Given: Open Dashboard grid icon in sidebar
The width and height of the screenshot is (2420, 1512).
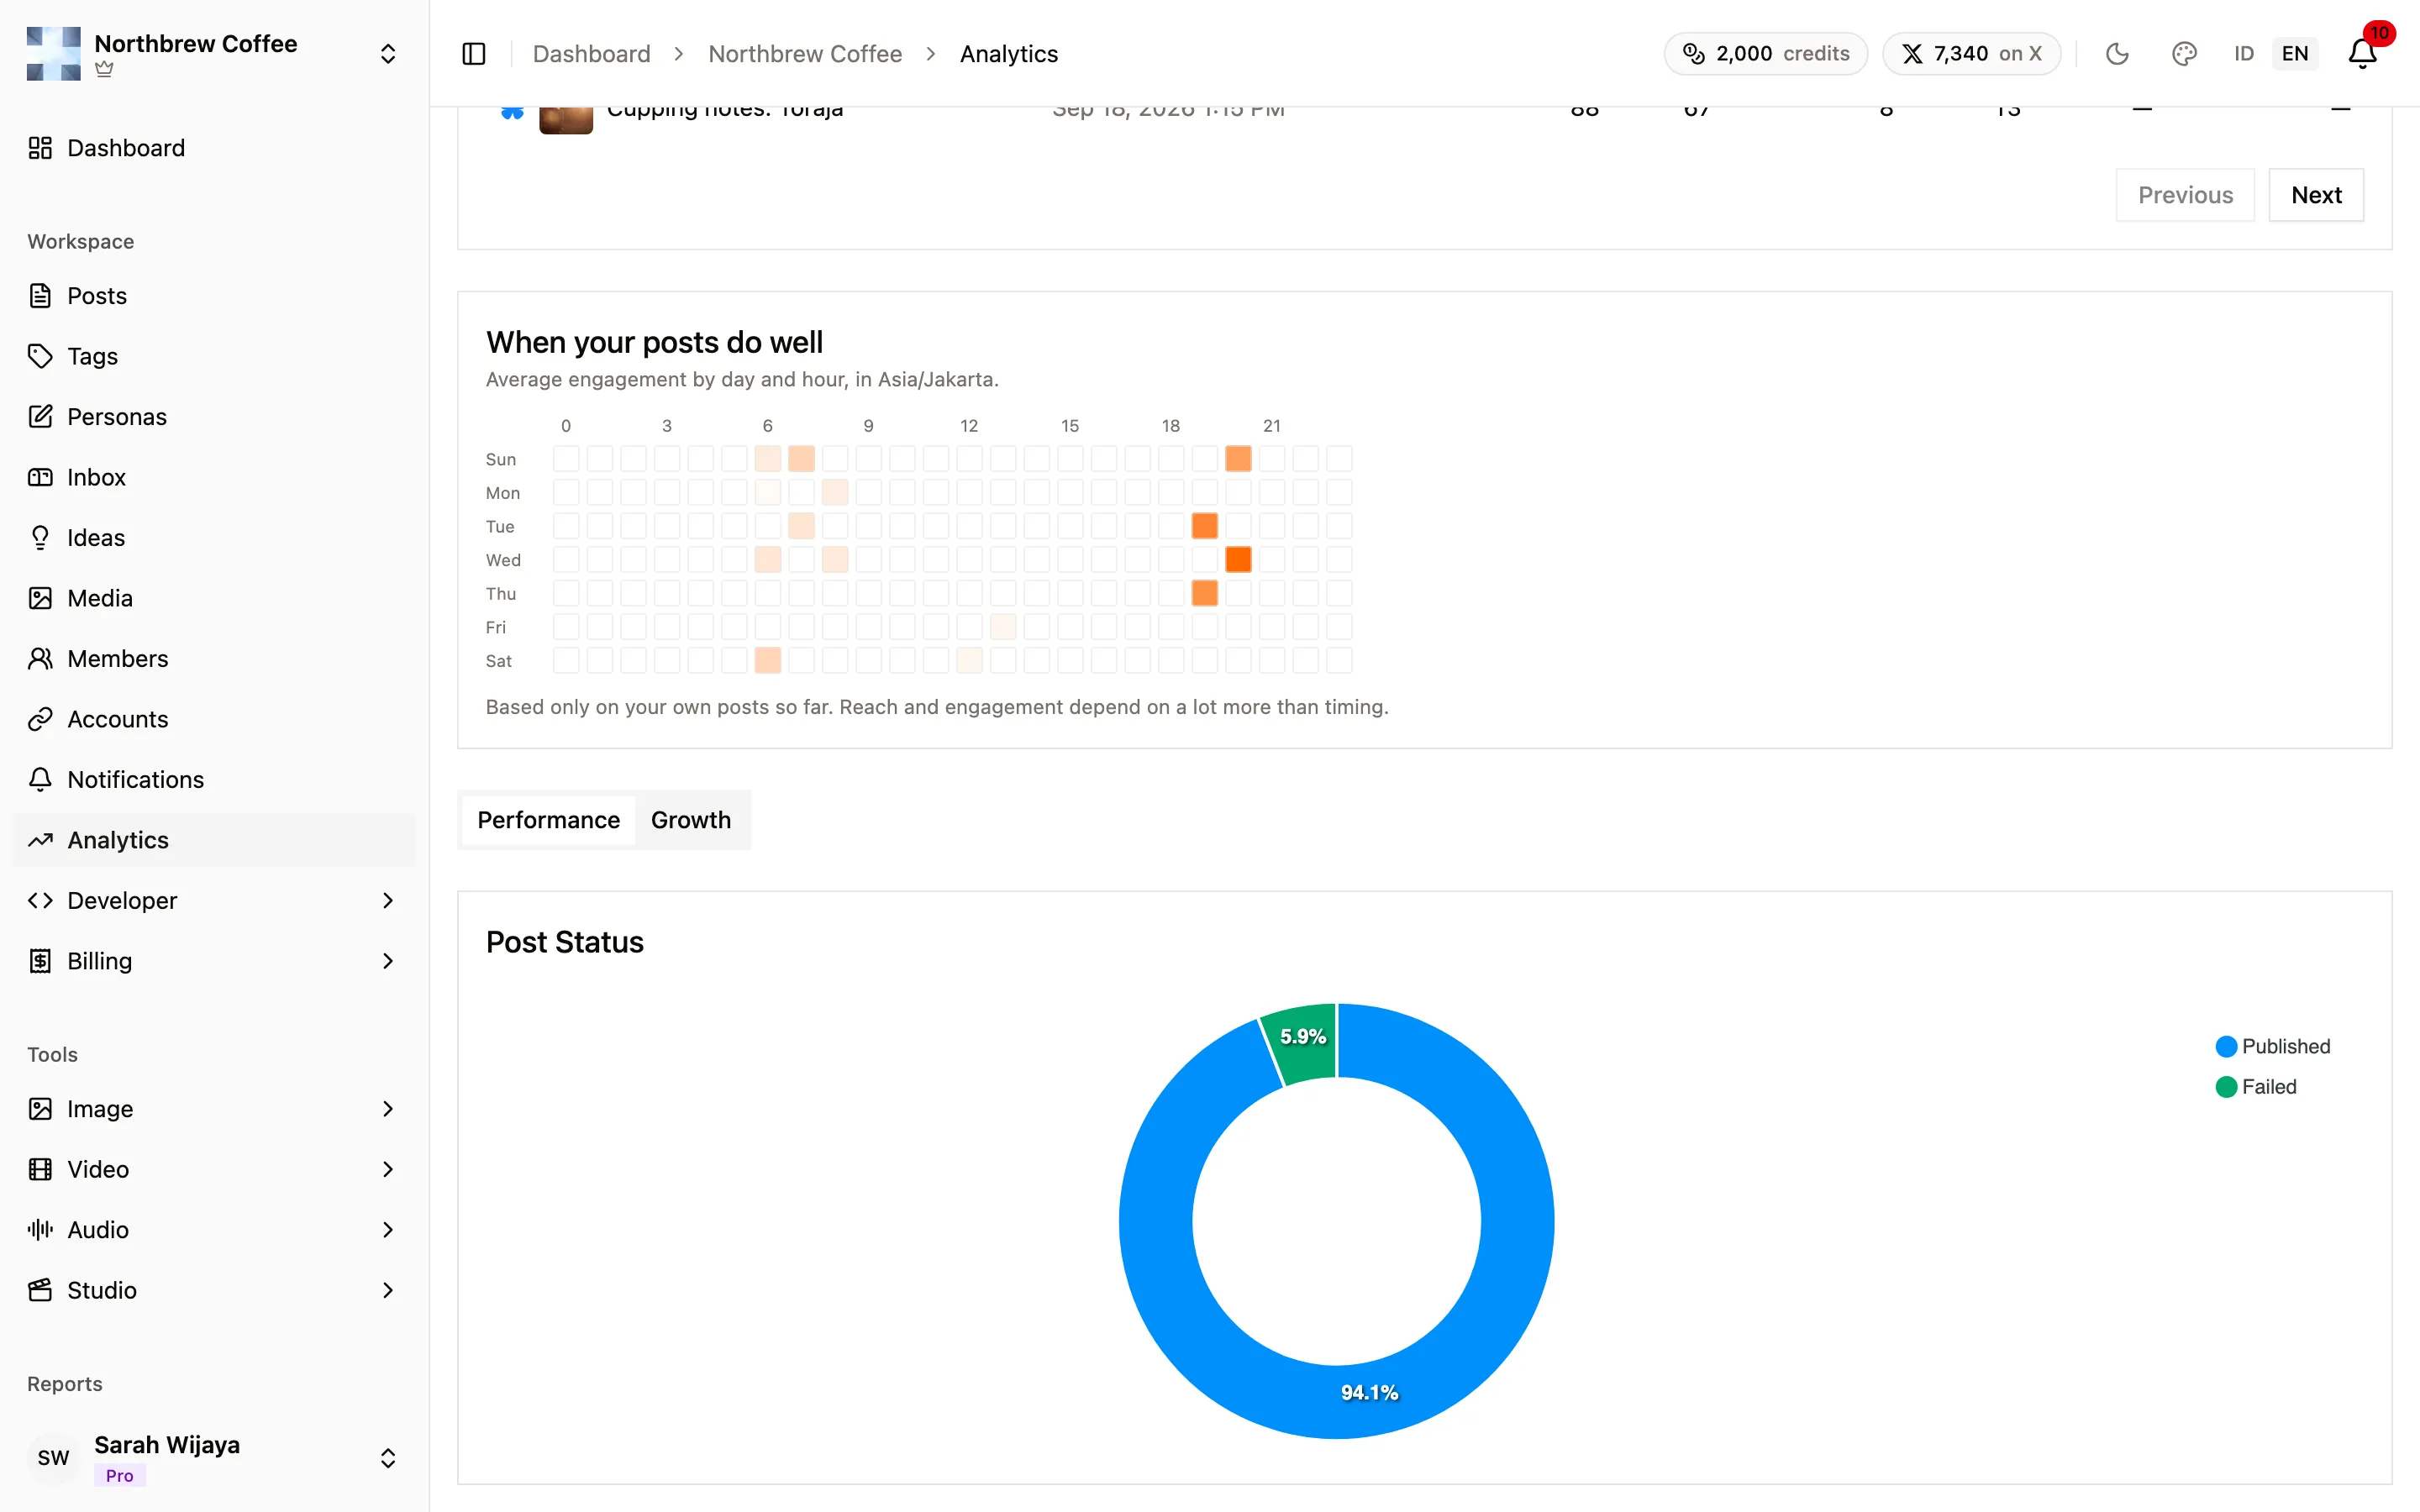Looking at the screenshot, I should (40, 148).
